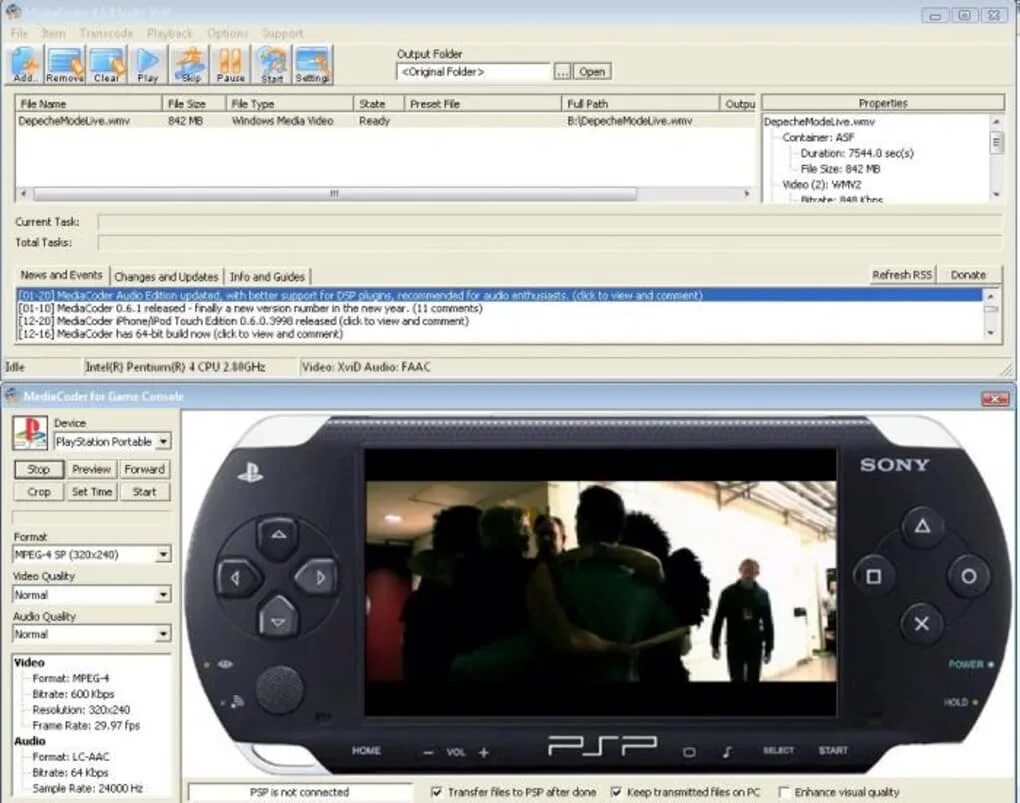Screen dimensions: 1020x803
Task: Click the Pause toolbar icon
Action: coord(230,65)
